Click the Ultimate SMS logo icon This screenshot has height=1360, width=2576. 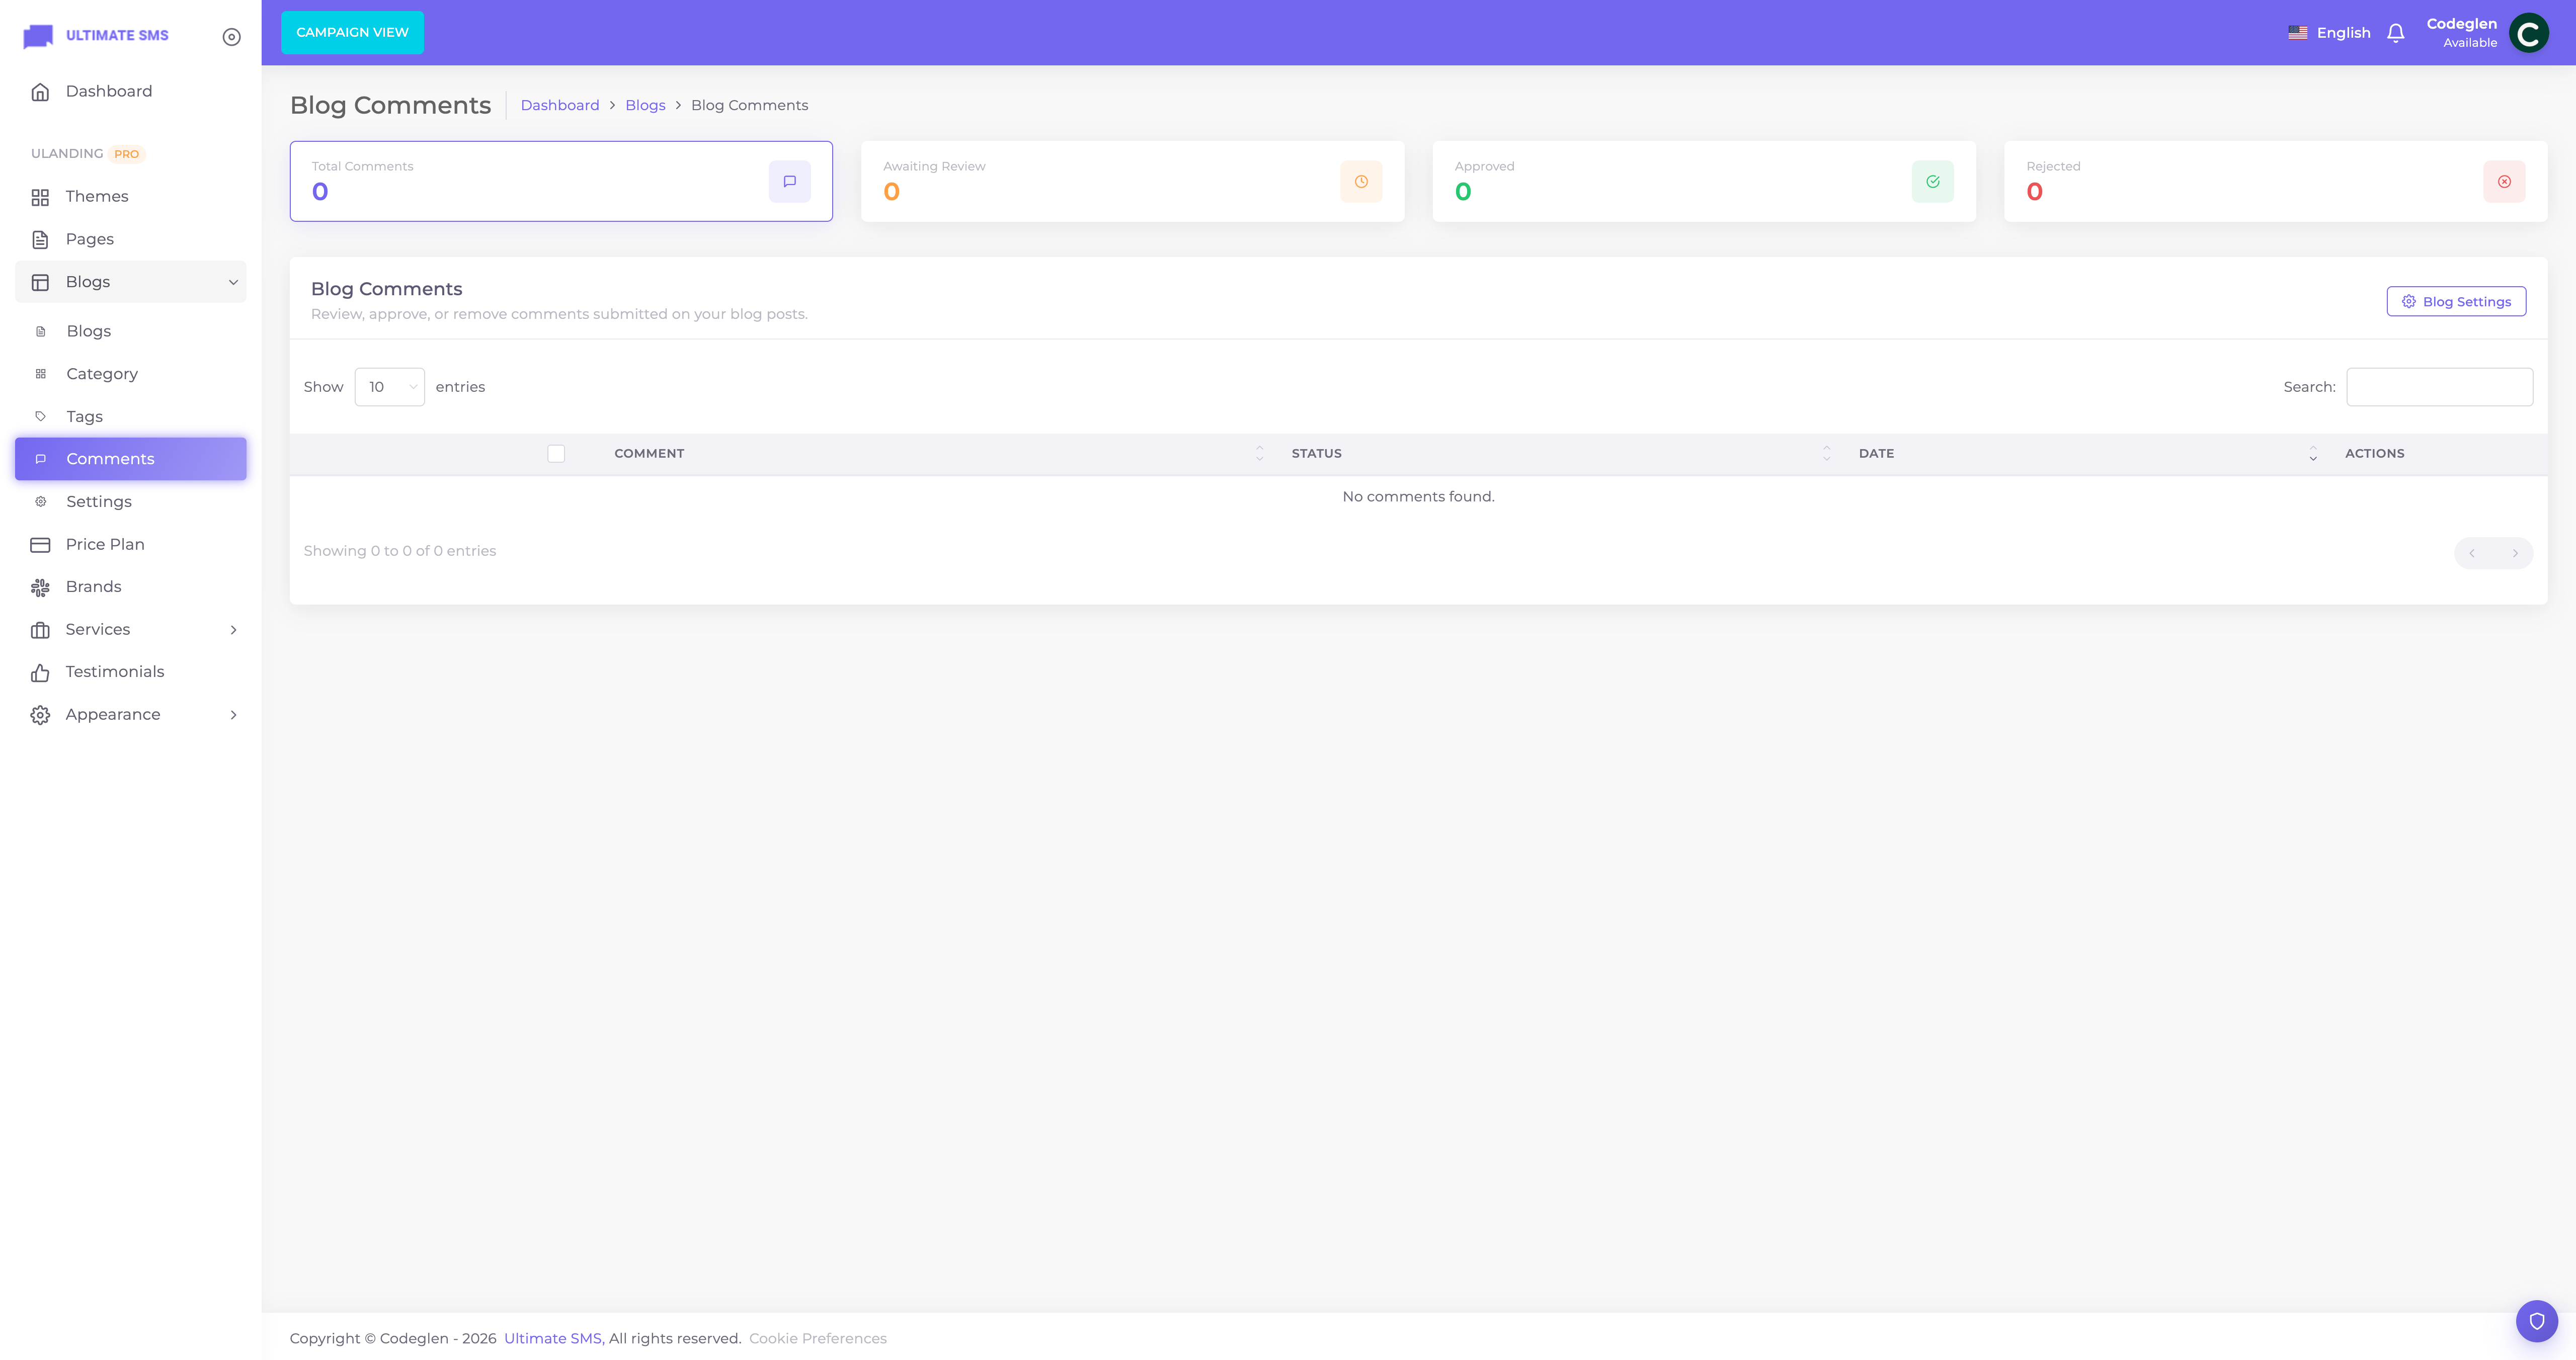point(38,36)
